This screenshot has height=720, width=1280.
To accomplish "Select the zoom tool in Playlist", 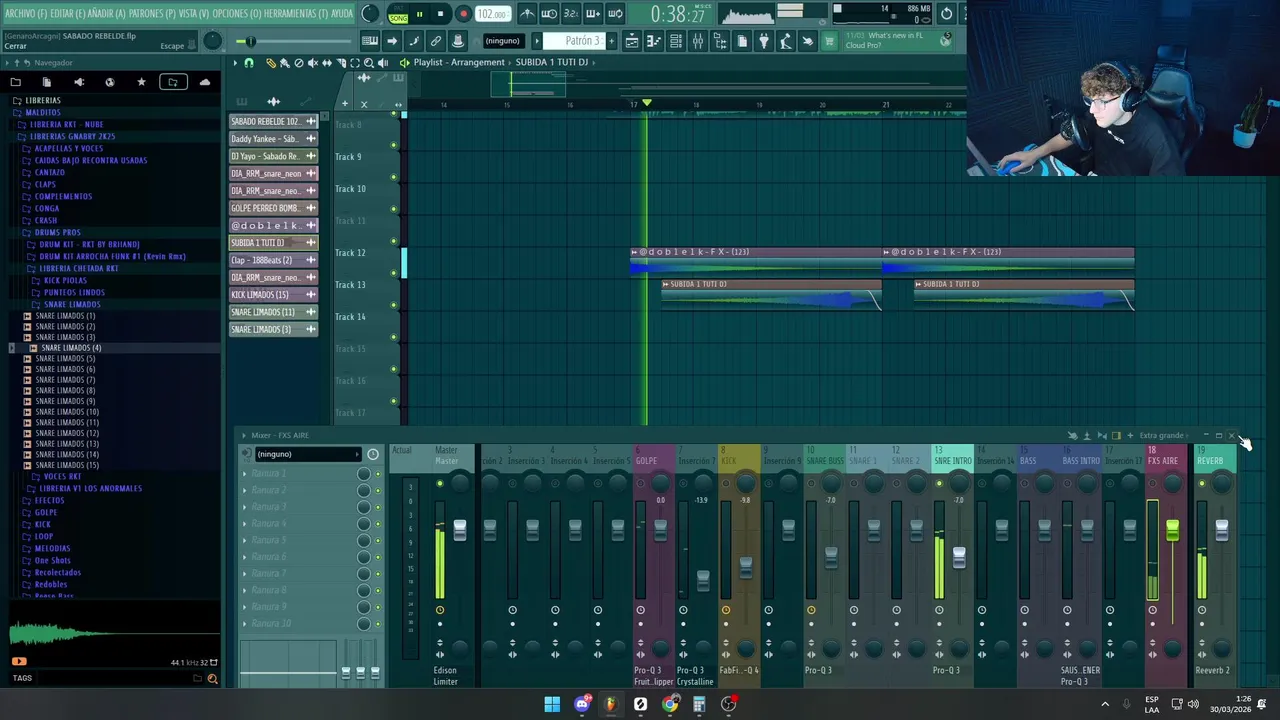I will 369,63.
